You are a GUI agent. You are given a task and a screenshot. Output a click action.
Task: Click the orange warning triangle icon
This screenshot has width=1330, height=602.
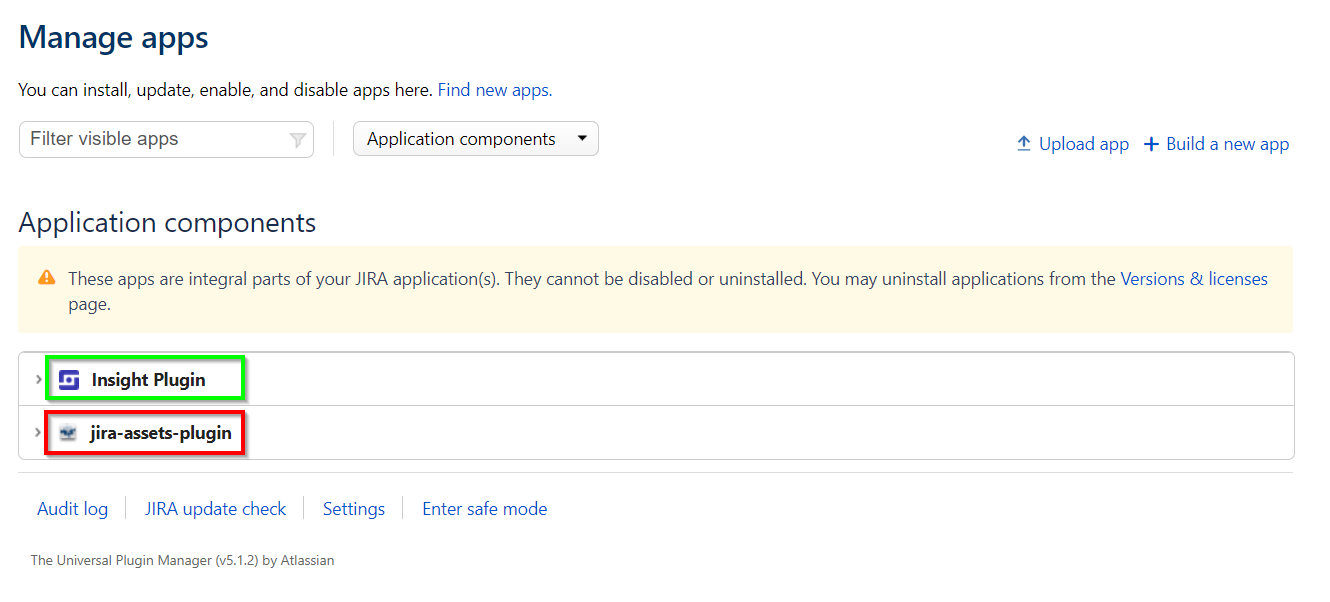[47, 279]
